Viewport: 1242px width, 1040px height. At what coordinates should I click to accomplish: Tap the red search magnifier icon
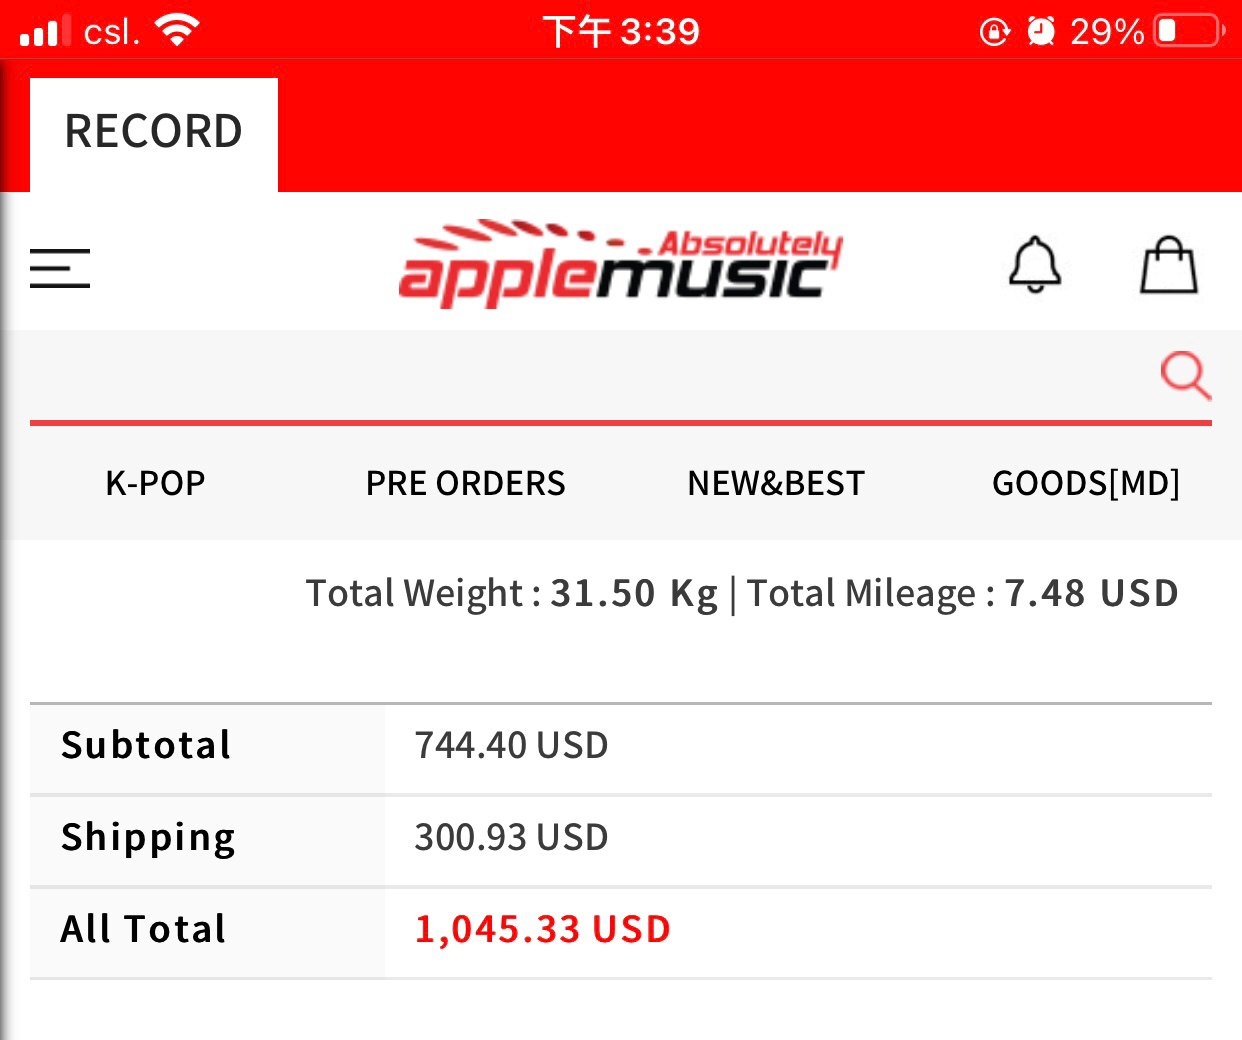(x=1186, y=375)
